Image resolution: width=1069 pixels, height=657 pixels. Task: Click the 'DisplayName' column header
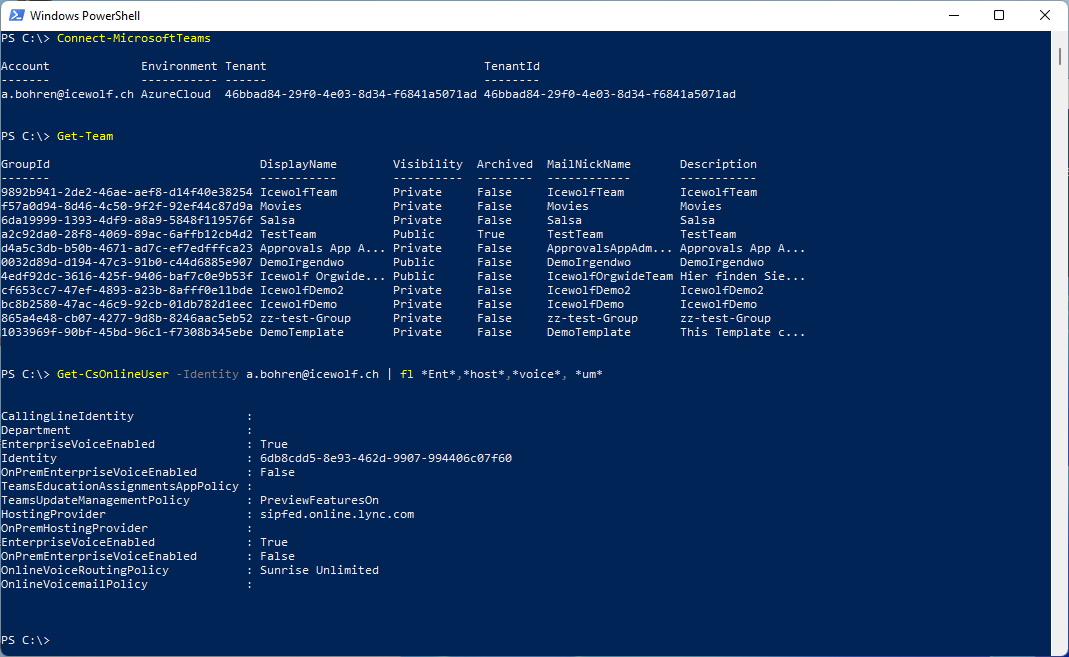(298, 164)
